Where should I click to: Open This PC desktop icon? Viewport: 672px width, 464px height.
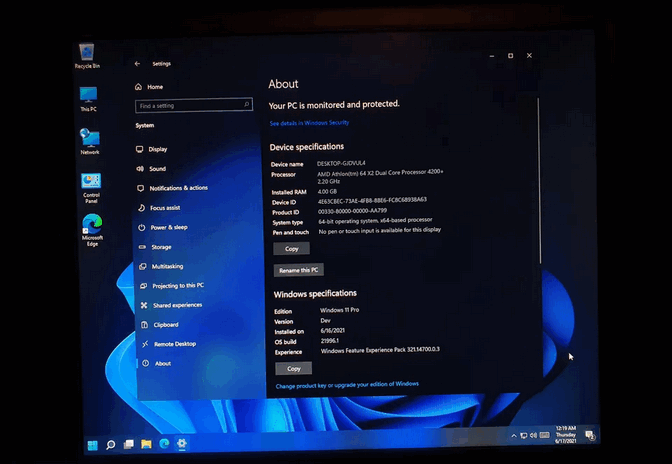coord(88,99)
